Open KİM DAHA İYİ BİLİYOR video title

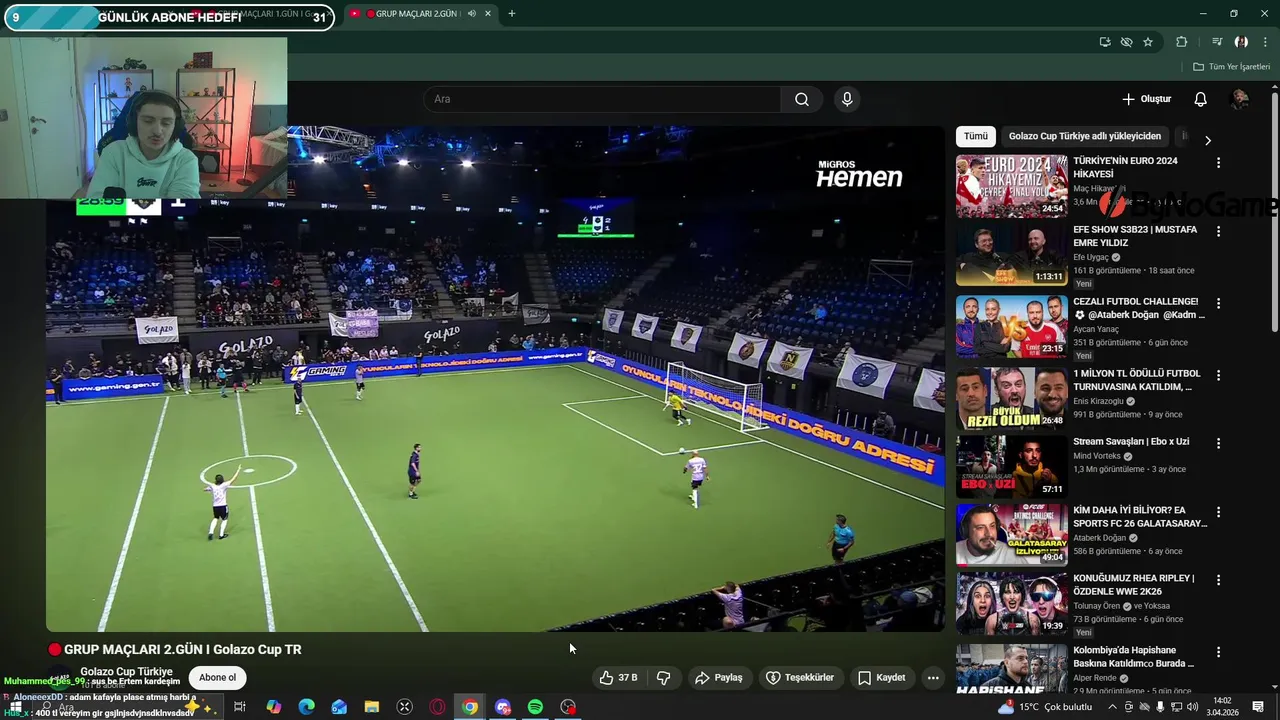(1140, 517)
